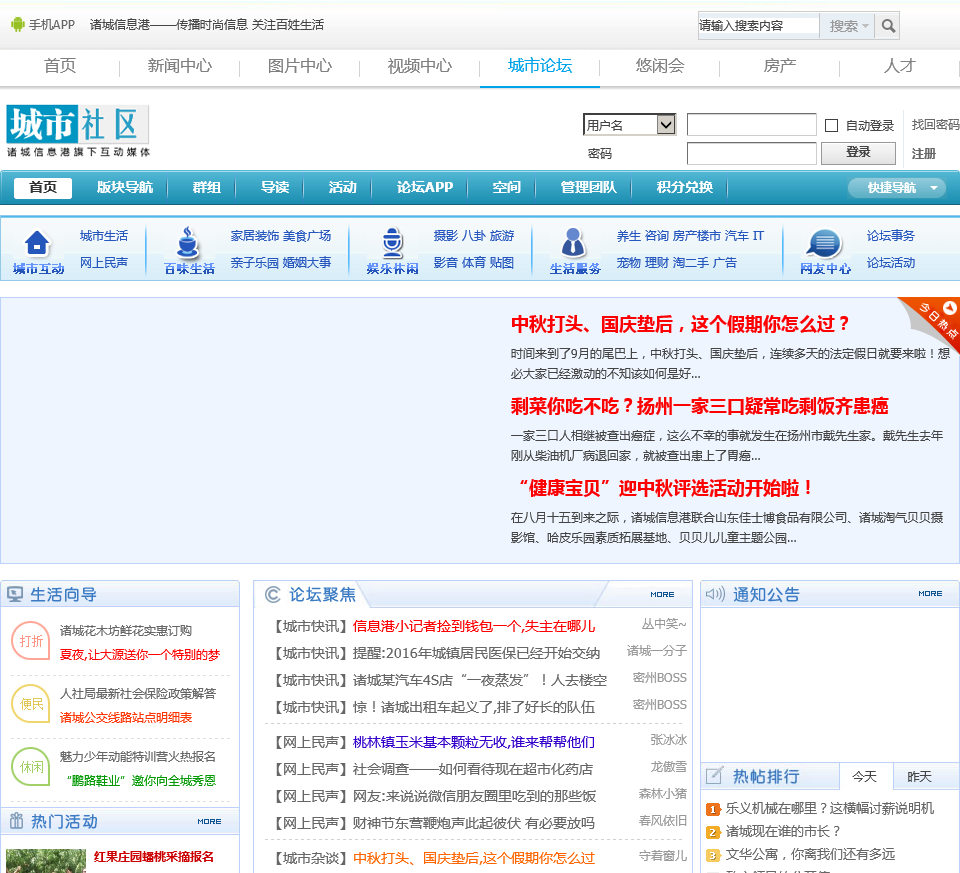The image size is (960, 873).
Task: Select 论坛APP in the blue forum menu
Action: 424,187
